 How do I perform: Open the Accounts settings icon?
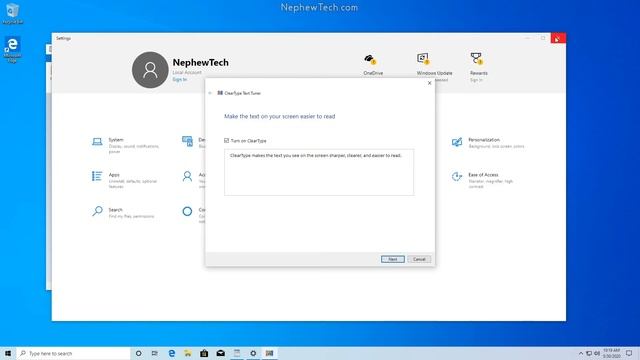click(x=187, y=176)
